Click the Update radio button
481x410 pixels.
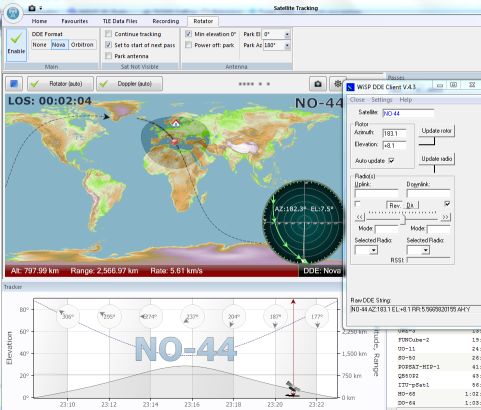(x=436, y=159)
